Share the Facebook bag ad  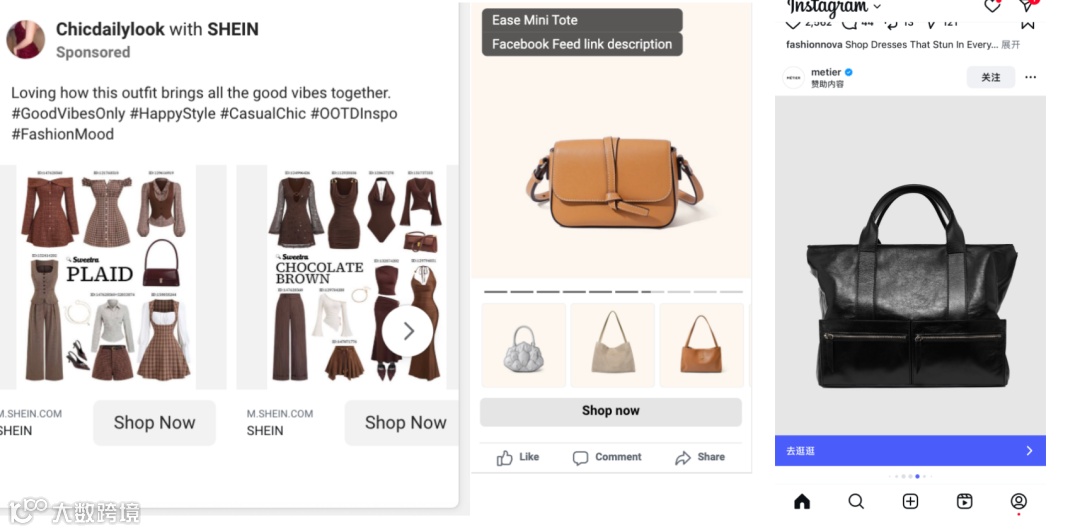pyautogui.click(x=700, y=457)
